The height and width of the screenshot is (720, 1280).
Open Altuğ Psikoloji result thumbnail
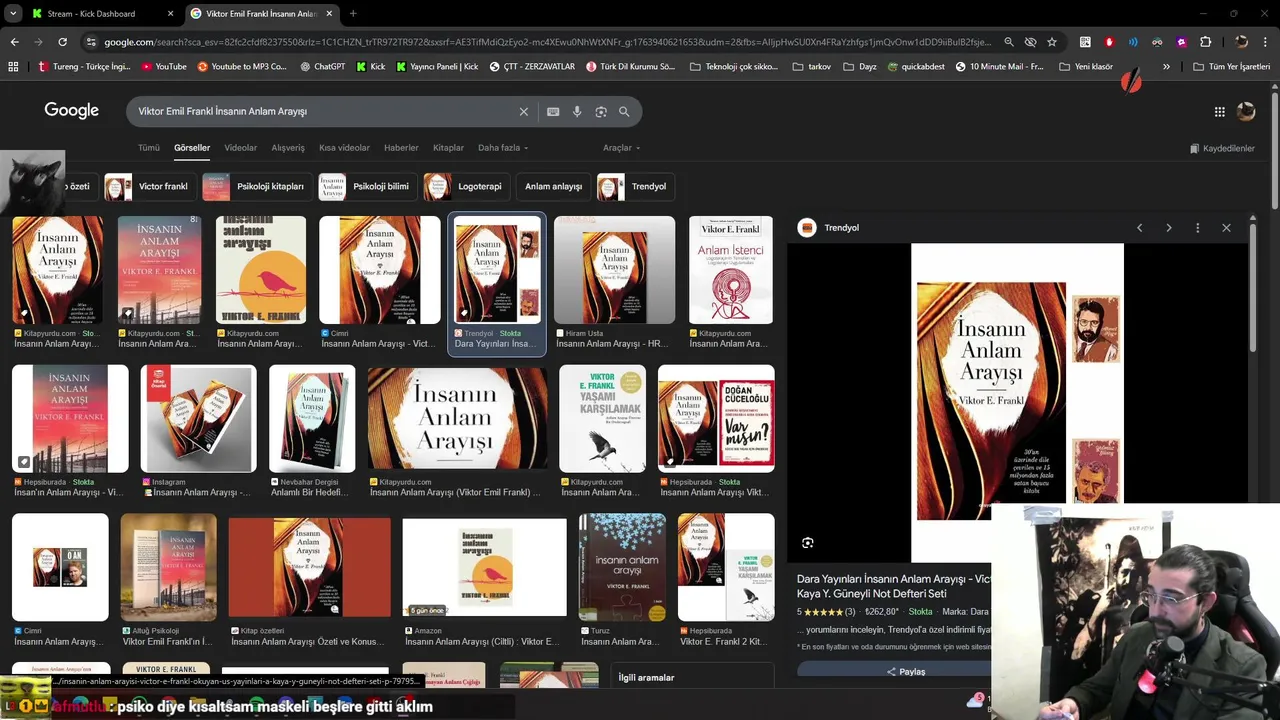(168, 567)
